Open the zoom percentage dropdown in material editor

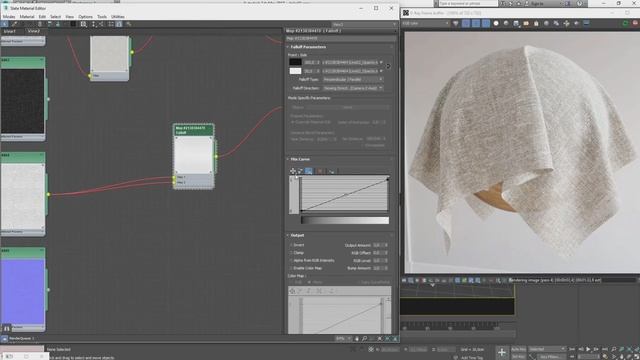click(x=343, y=338)
